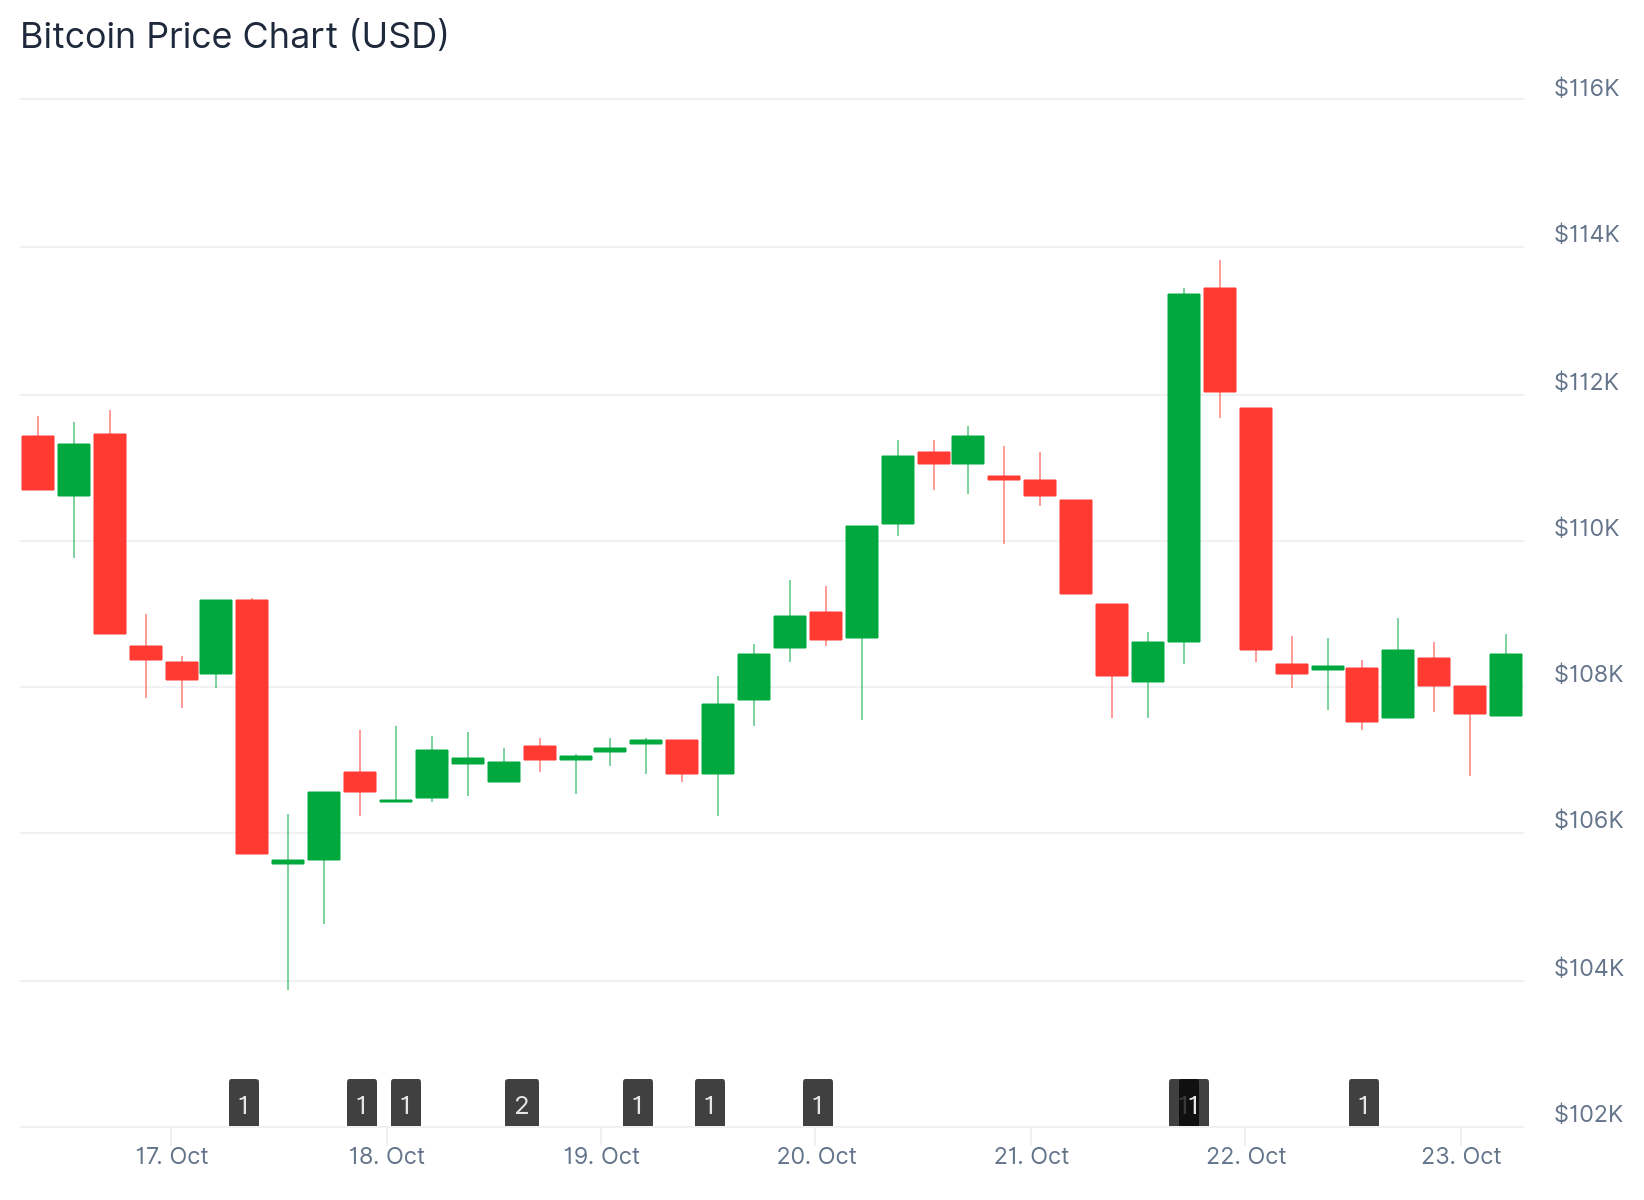Screen dimensions: 1644x1200
Task: Click the event marker above 20. Oct
Action: tap(818, 1103)
